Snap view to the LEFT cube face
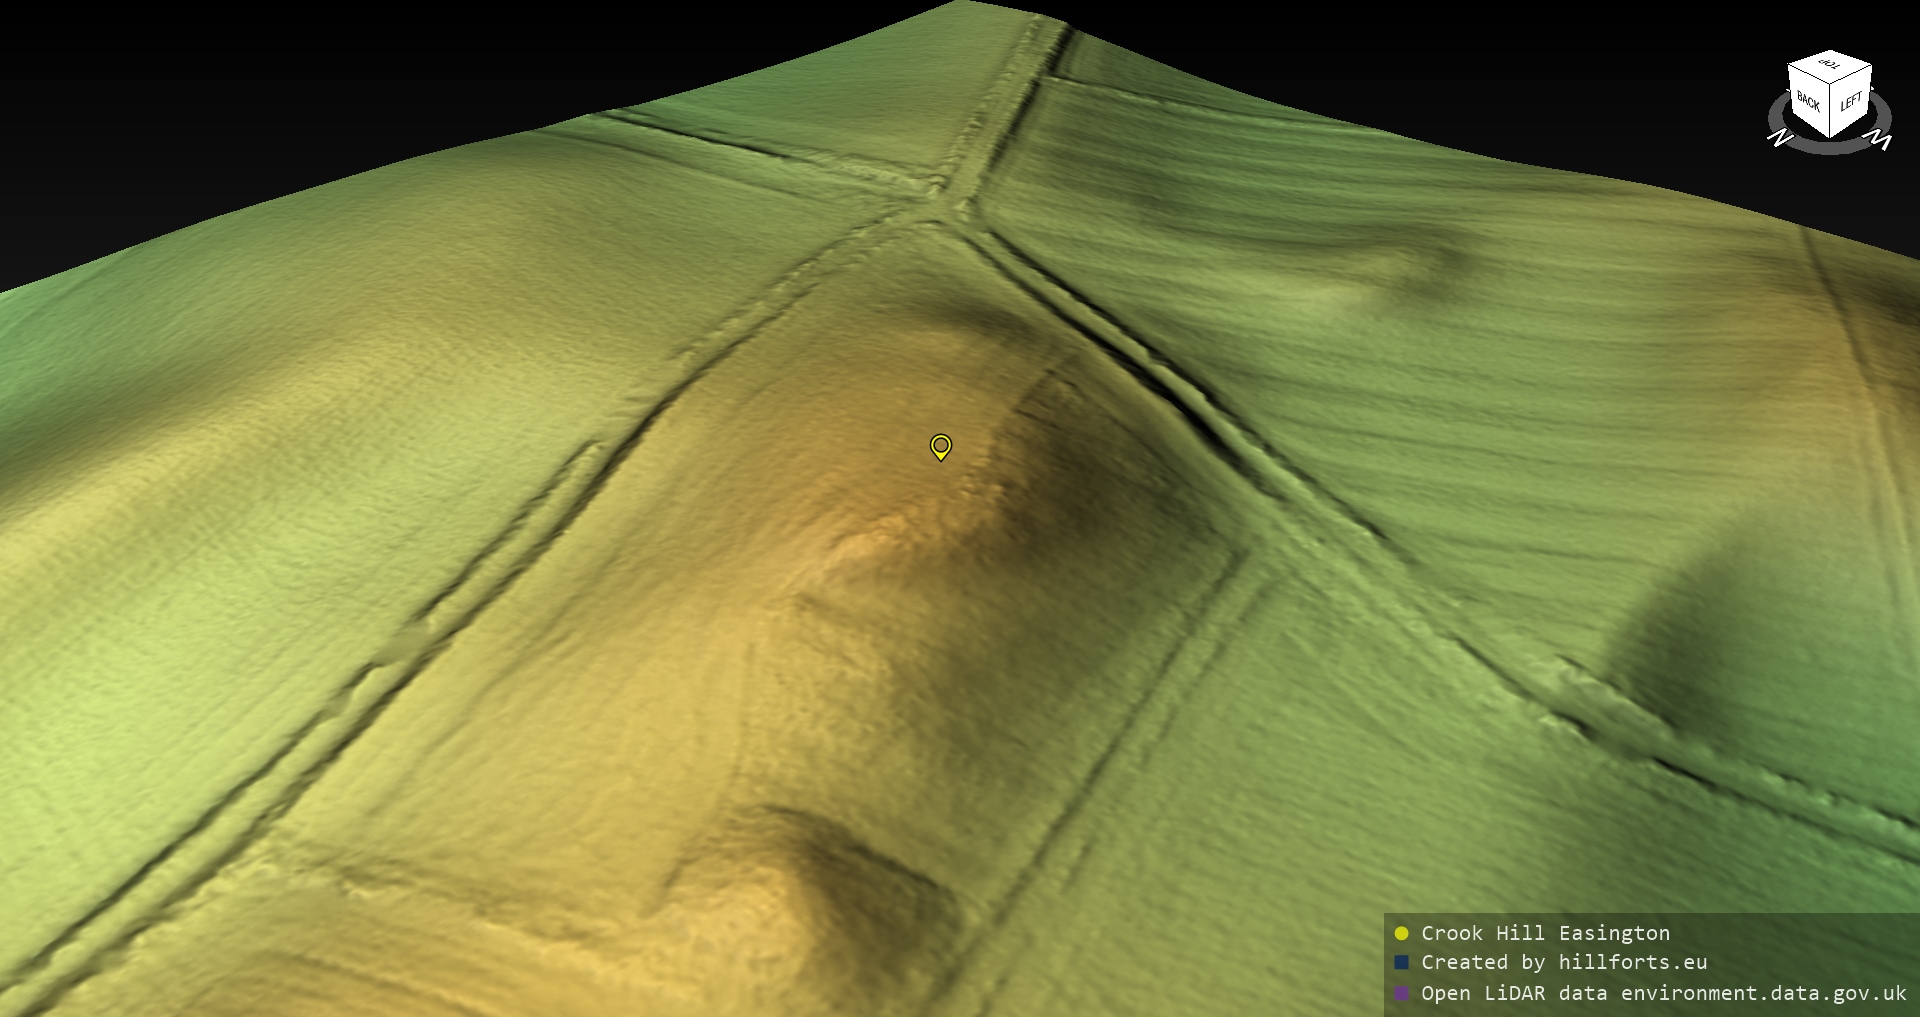 (x=1851, y=101)
